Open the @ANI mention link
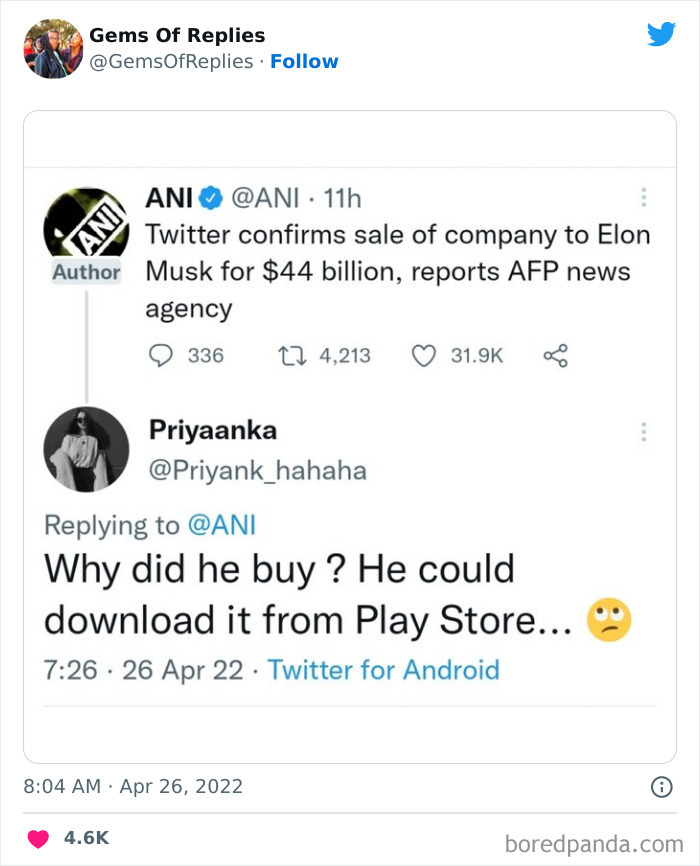Image resolution: width=700 pixels, height=866 pixels. coord(222,524)
